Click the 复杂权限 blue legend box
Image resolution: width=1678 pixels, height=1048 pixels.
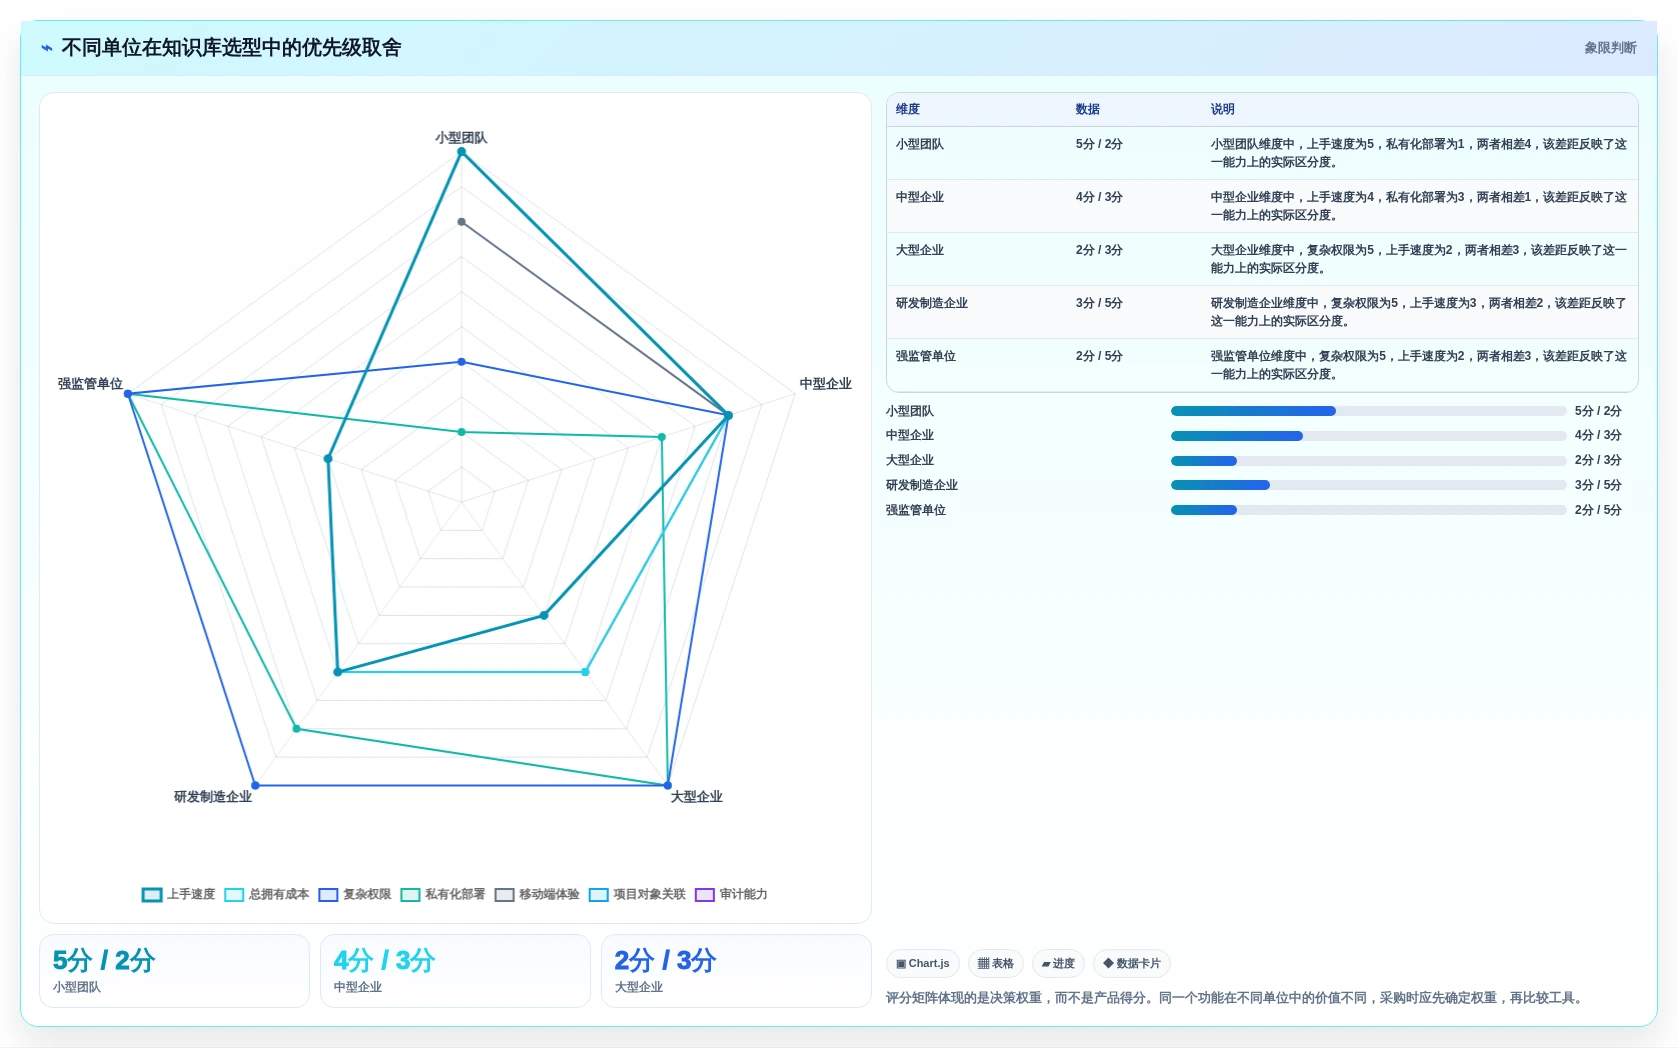tap(328, 895)
